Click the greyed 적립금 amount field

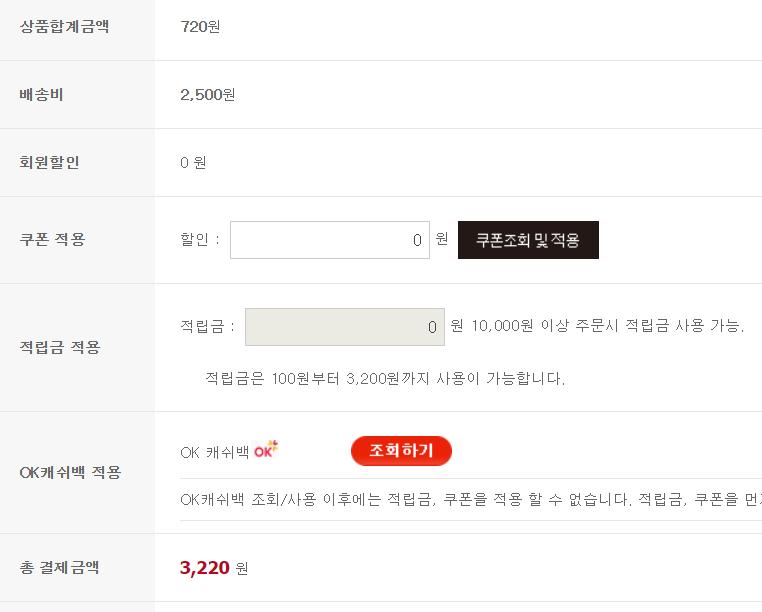click(344, 327)
